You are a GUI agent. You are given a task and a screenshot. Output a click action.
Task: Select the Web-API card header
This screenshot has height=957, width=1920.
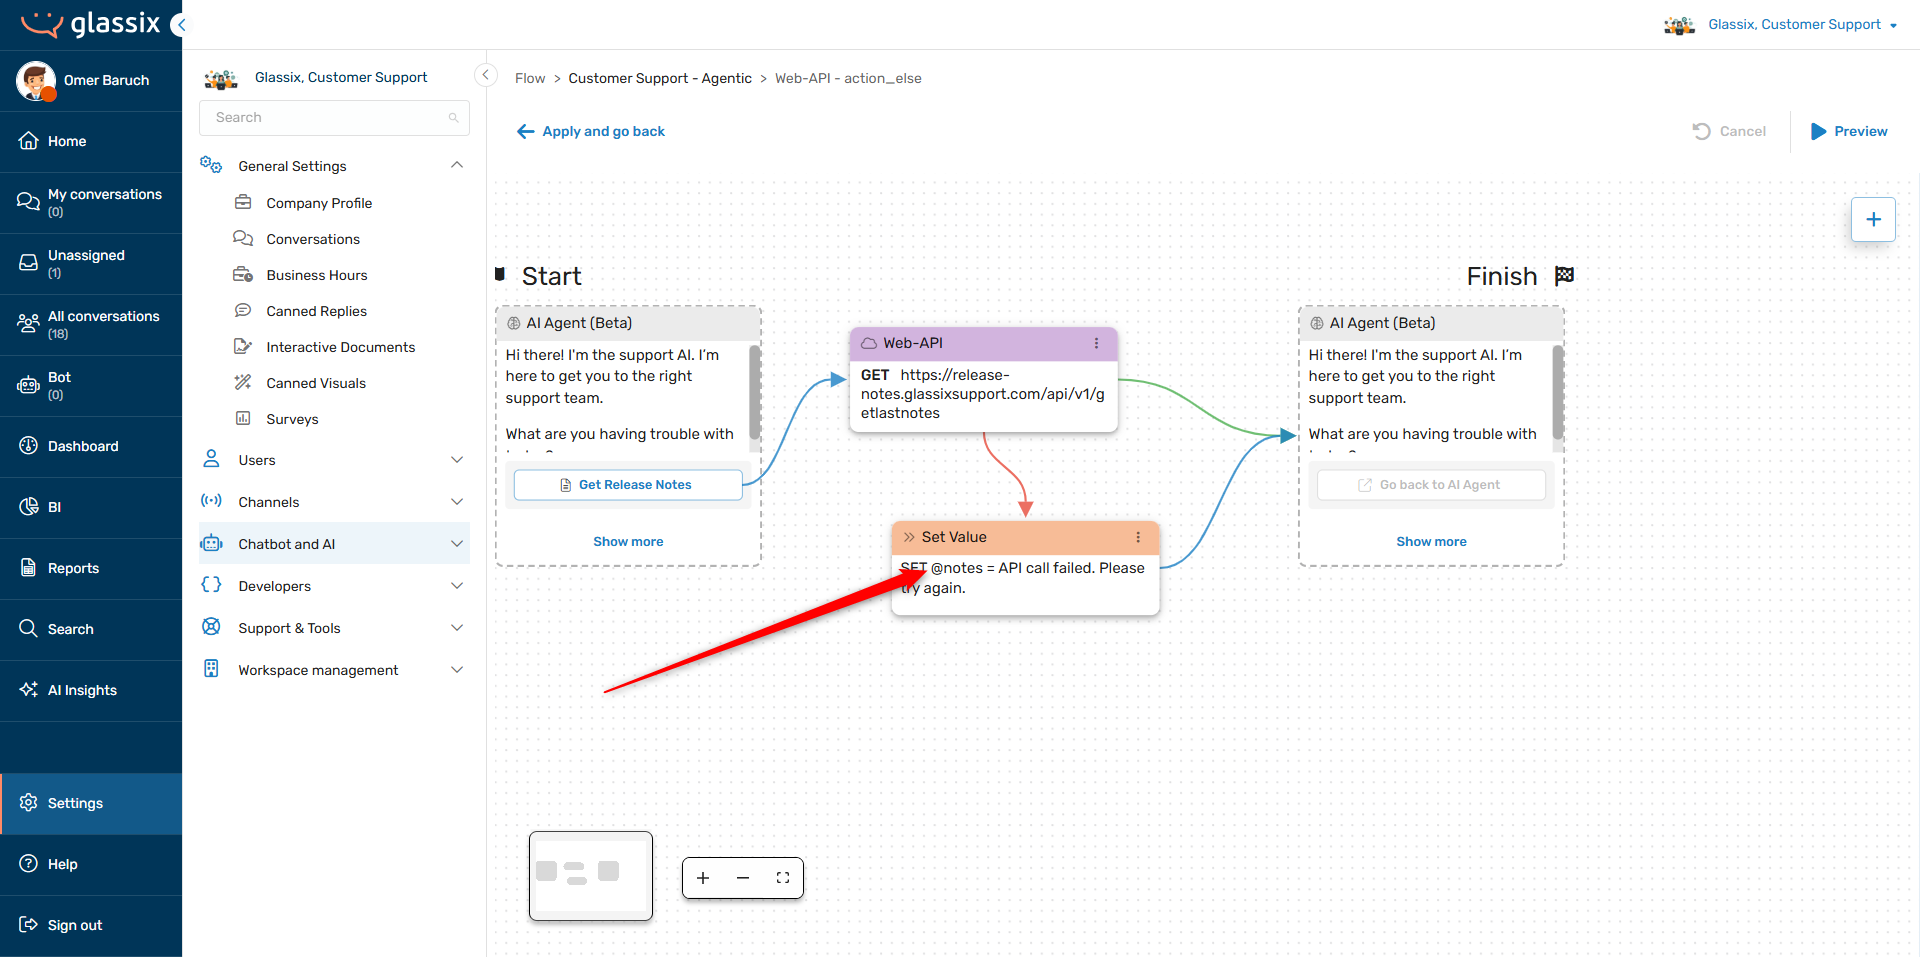click(983, 343)
